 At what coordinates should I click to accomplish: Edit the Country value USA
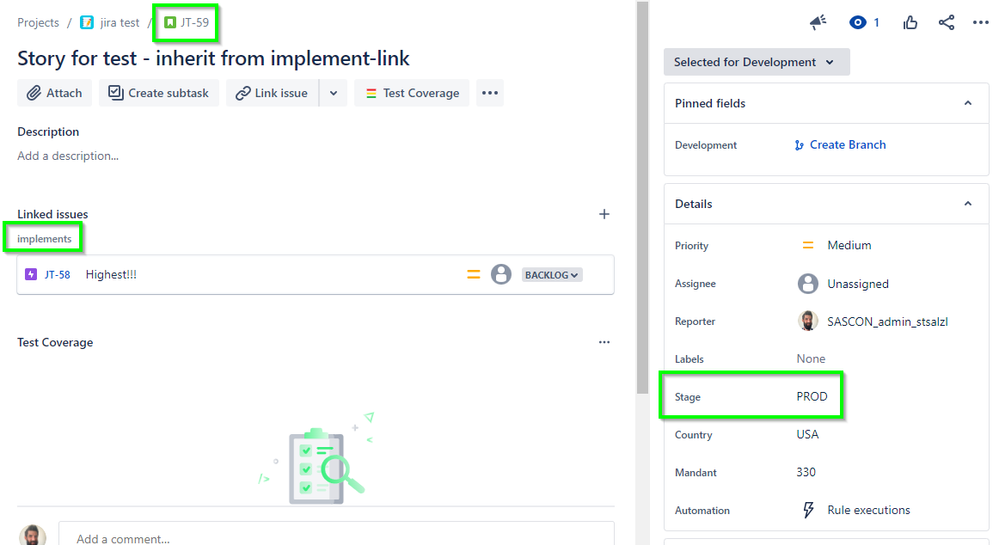coord(807,435)
